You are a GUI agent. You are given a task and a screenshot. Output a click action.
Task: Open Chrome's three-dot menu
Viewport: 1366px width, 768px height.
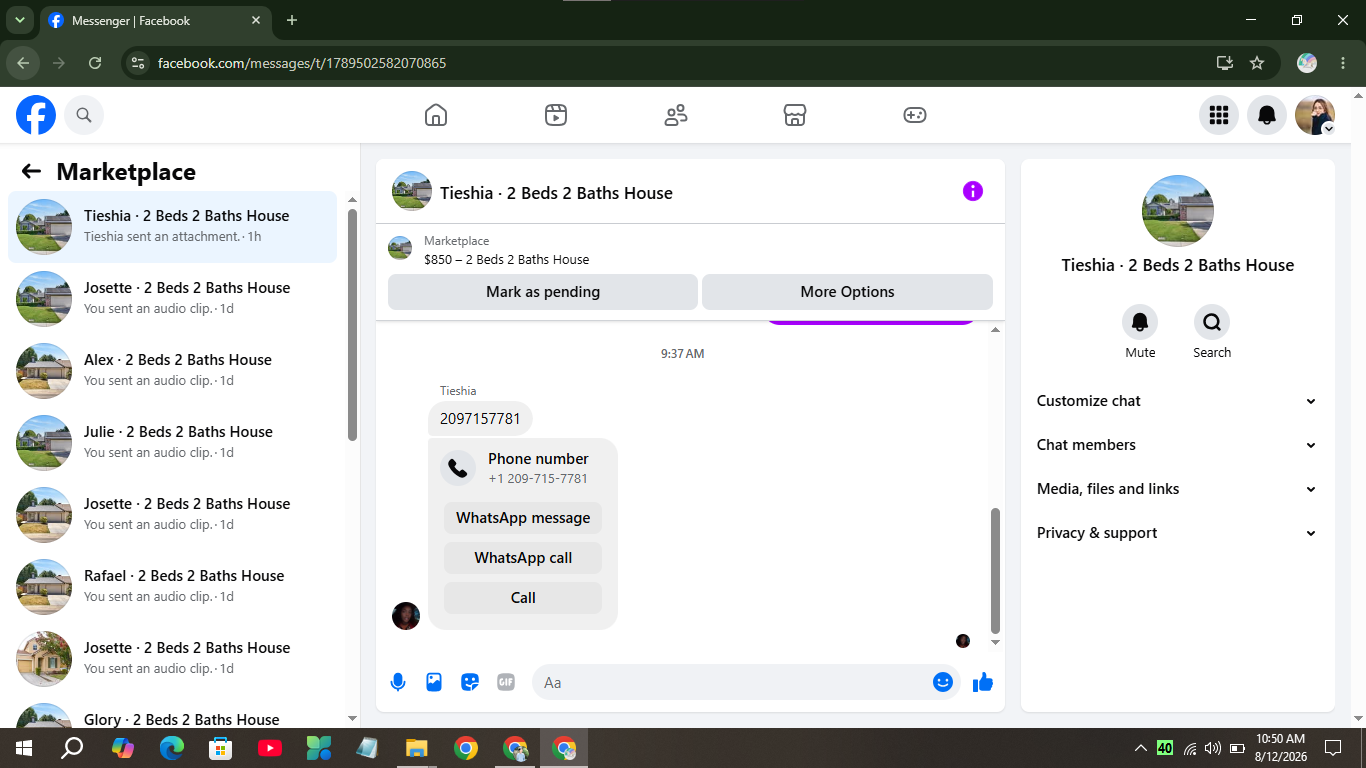pyautogui.click(x=1343, y=63)
